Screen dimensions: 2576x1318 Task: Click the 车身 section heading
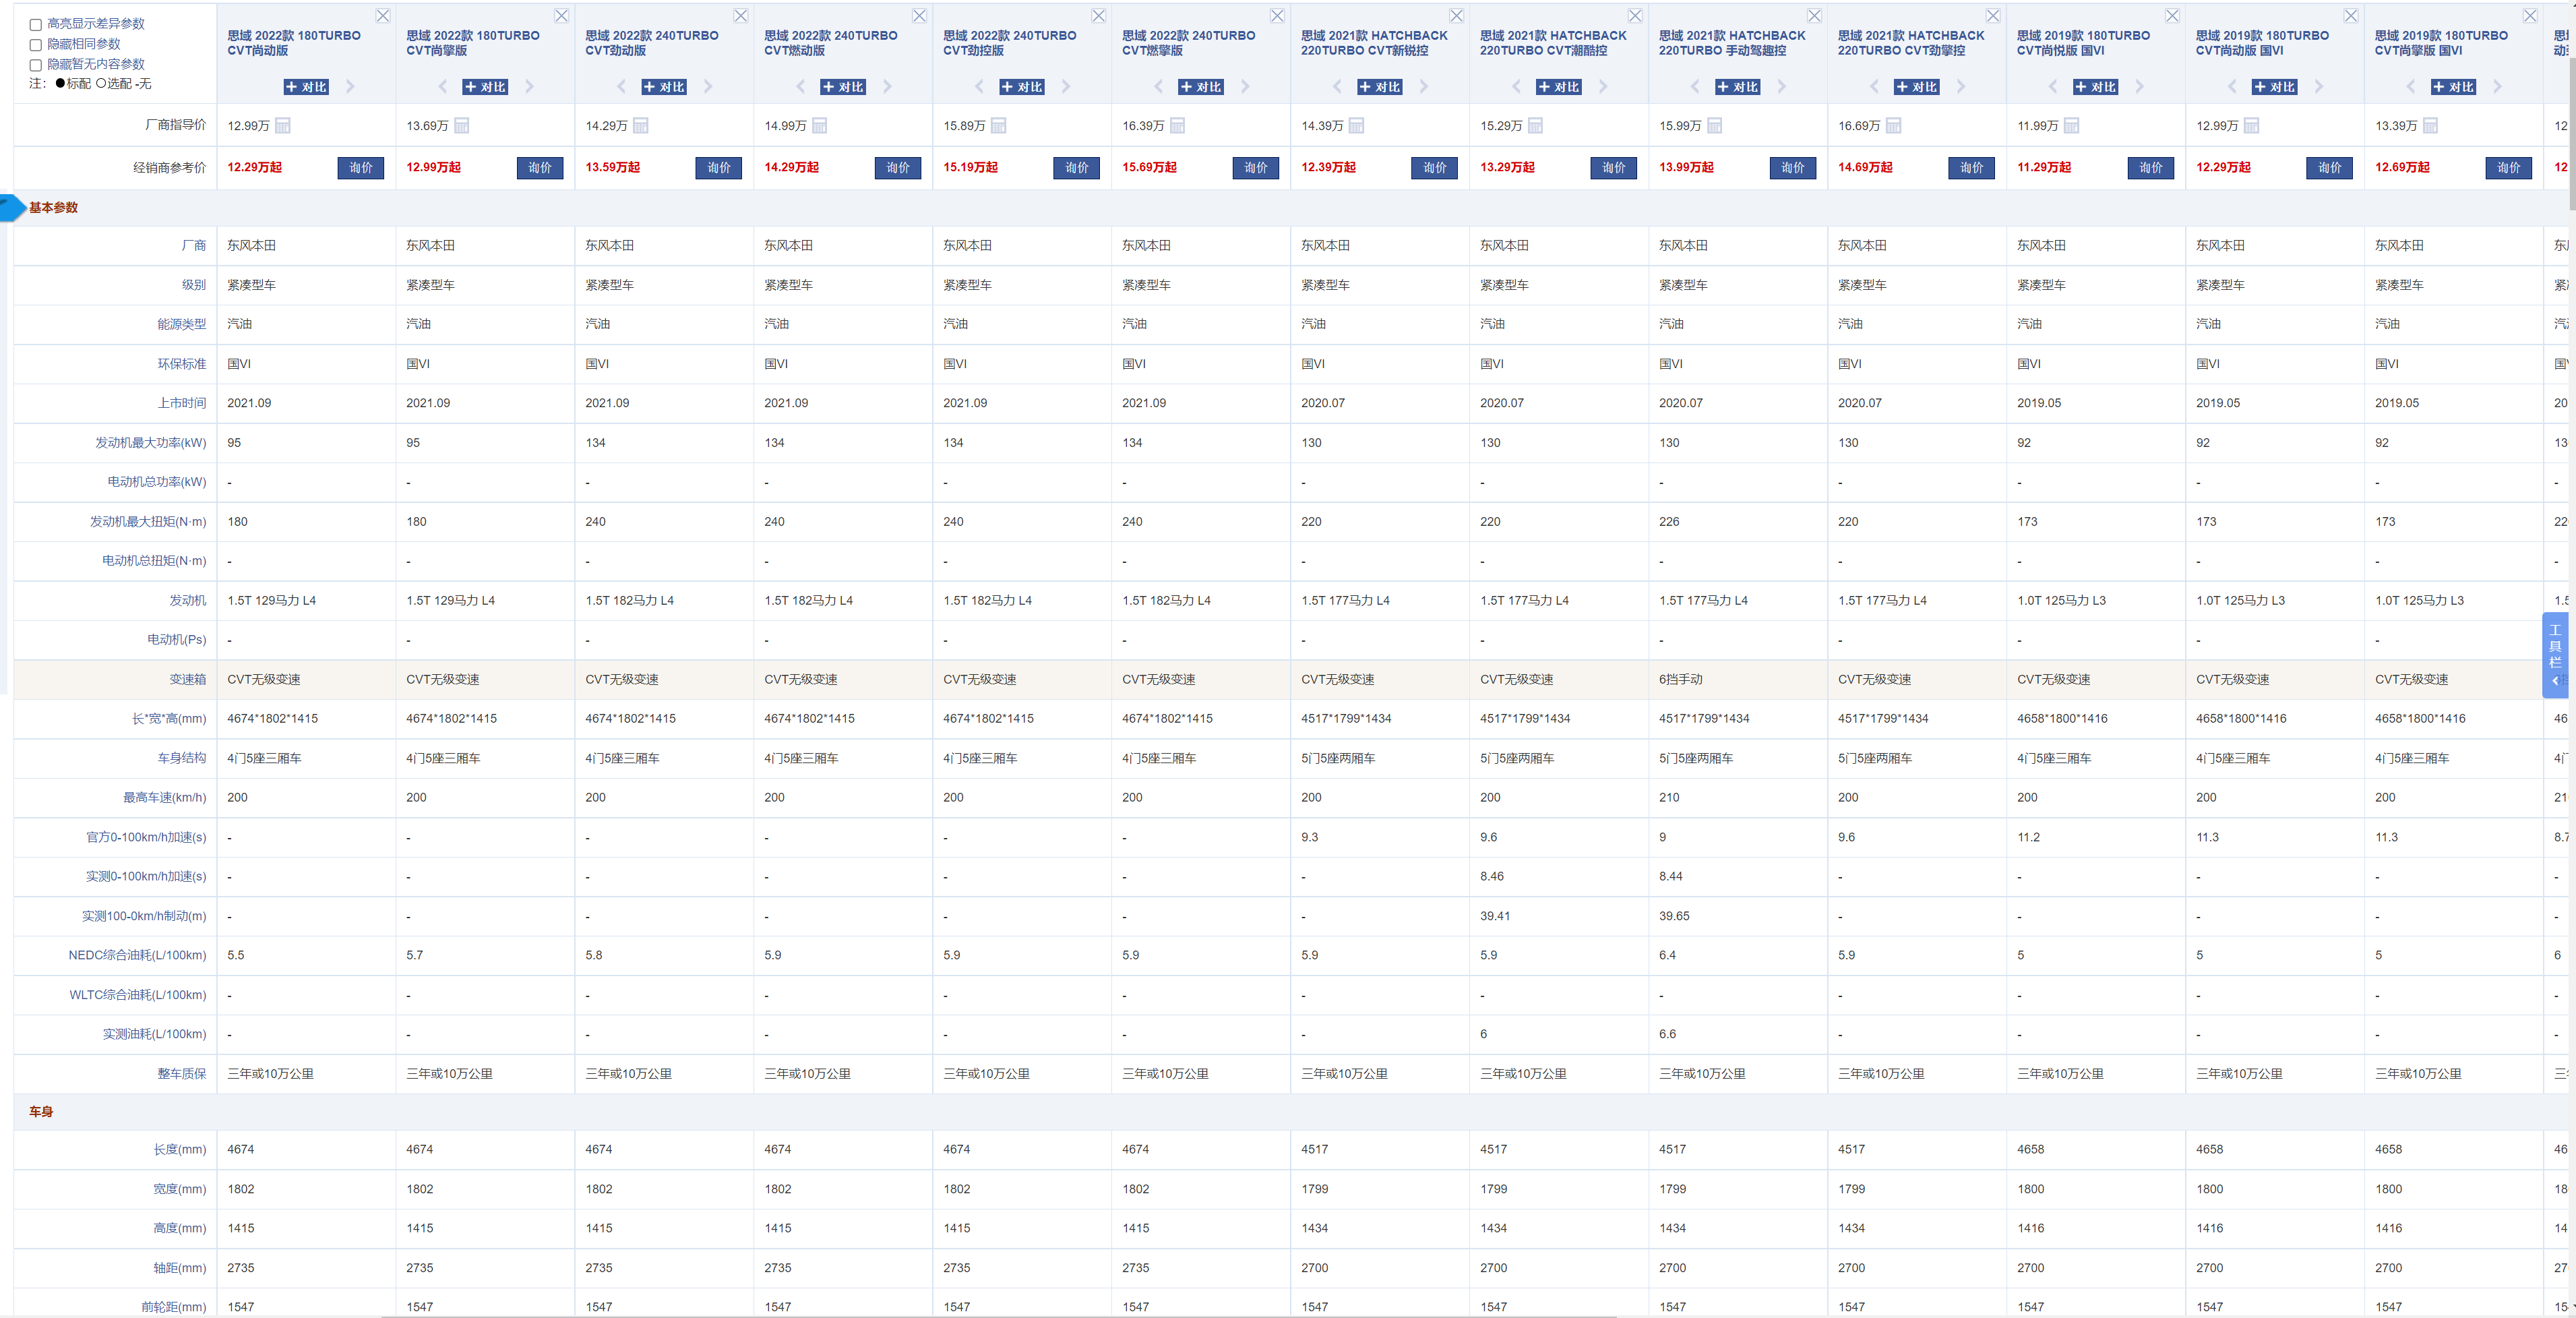(40, 1112)
